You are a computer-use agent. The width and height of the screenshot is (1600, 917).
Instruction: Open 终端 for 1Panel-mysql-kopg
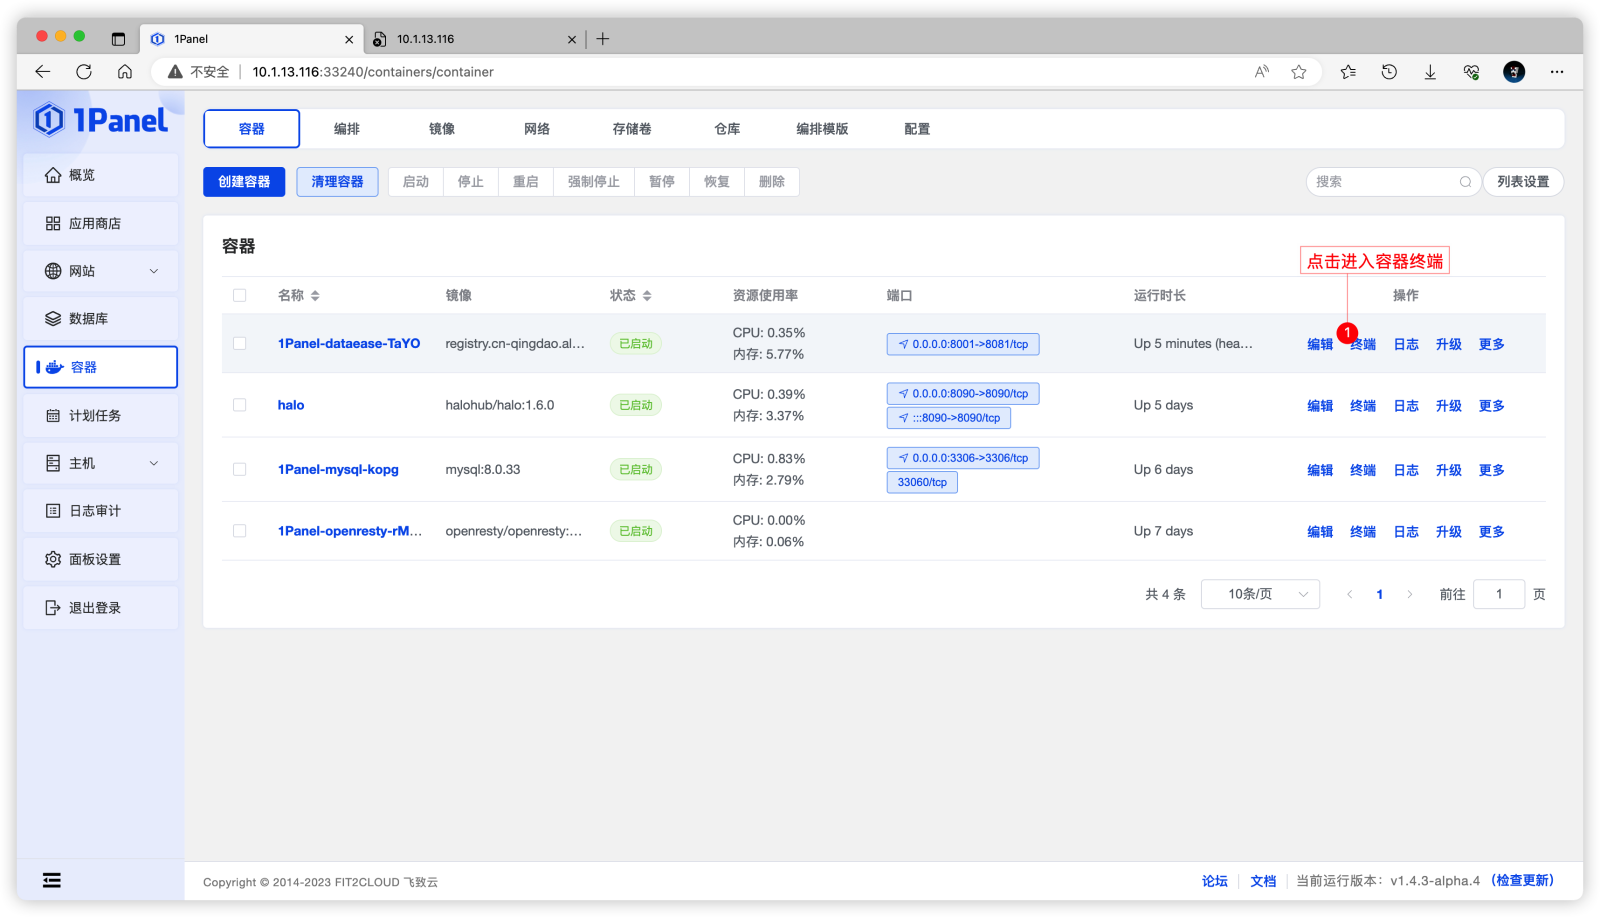(1363, 470)
